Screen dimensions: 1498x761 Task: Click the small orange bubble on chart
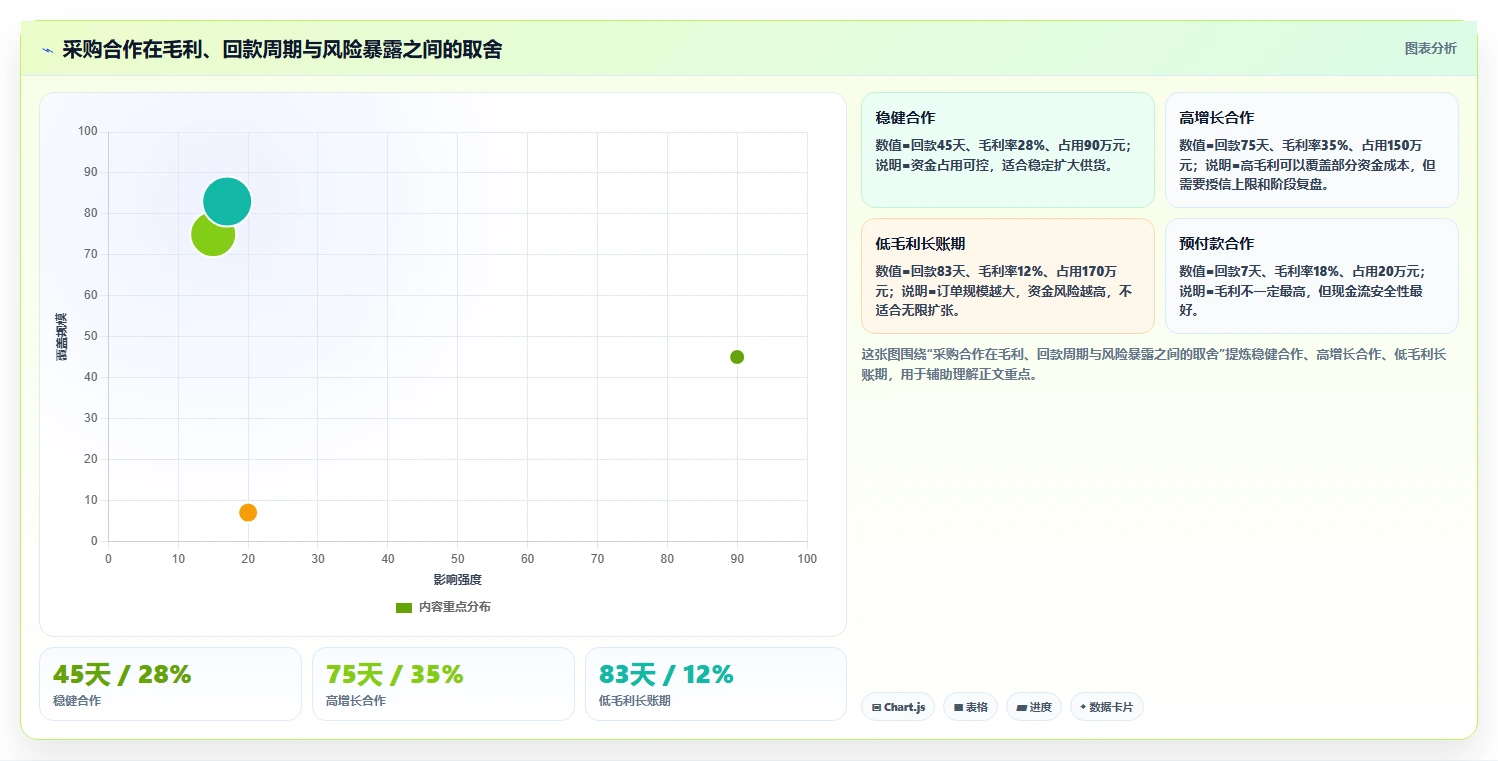(x=248, y=512)
